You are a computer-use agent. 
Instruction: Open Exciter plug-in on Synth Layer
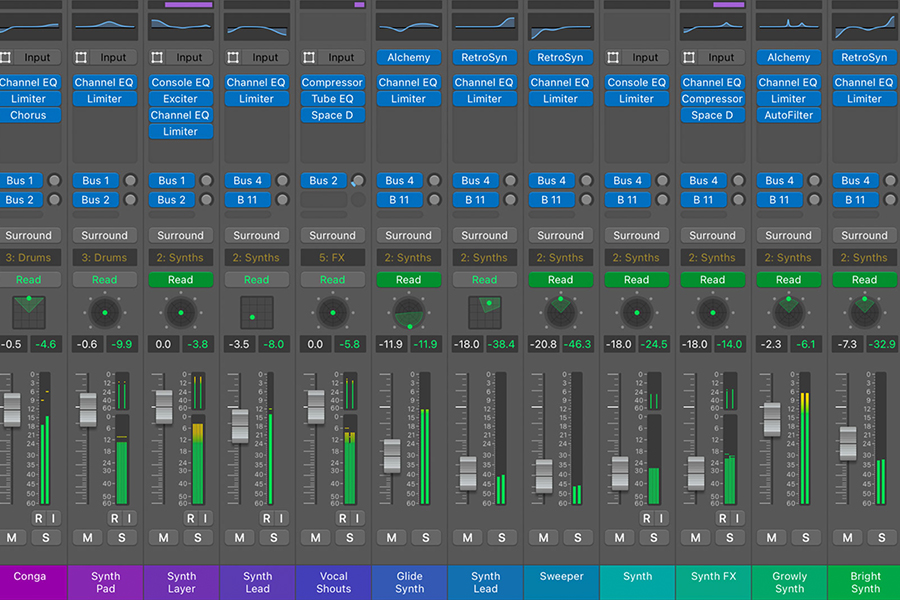coord(181,99)
